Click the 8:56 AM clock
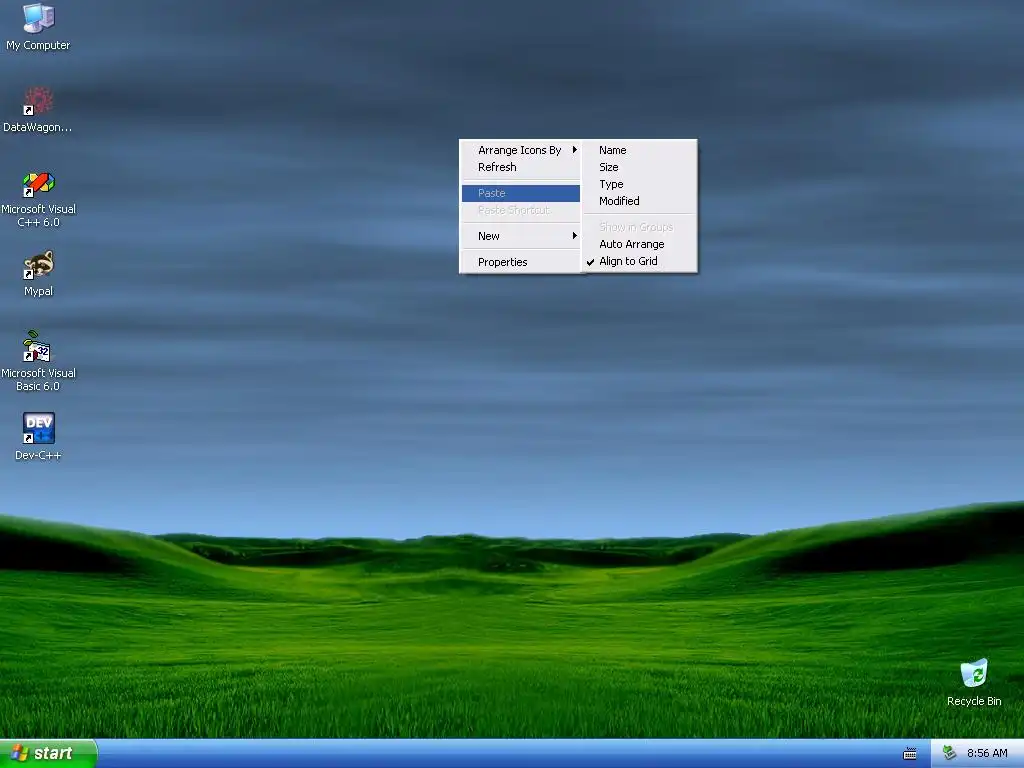This screenshot has height=768, width=1024. [987, 753]
